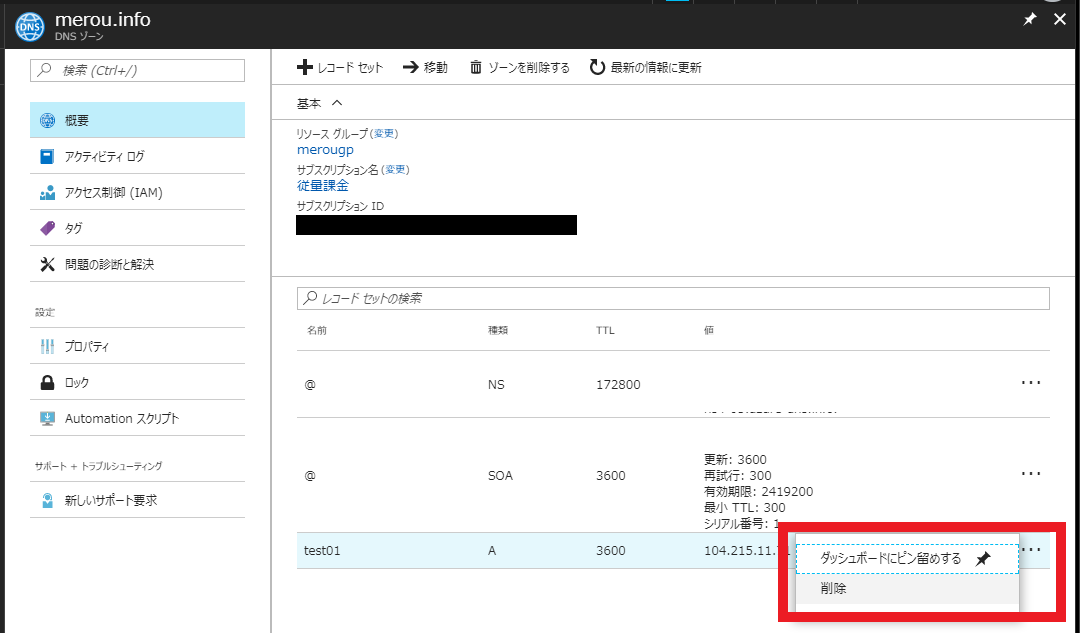Viewport: 1080px width, 633px height.
Task: Click the TTL column header
Action: coord(605,331)
